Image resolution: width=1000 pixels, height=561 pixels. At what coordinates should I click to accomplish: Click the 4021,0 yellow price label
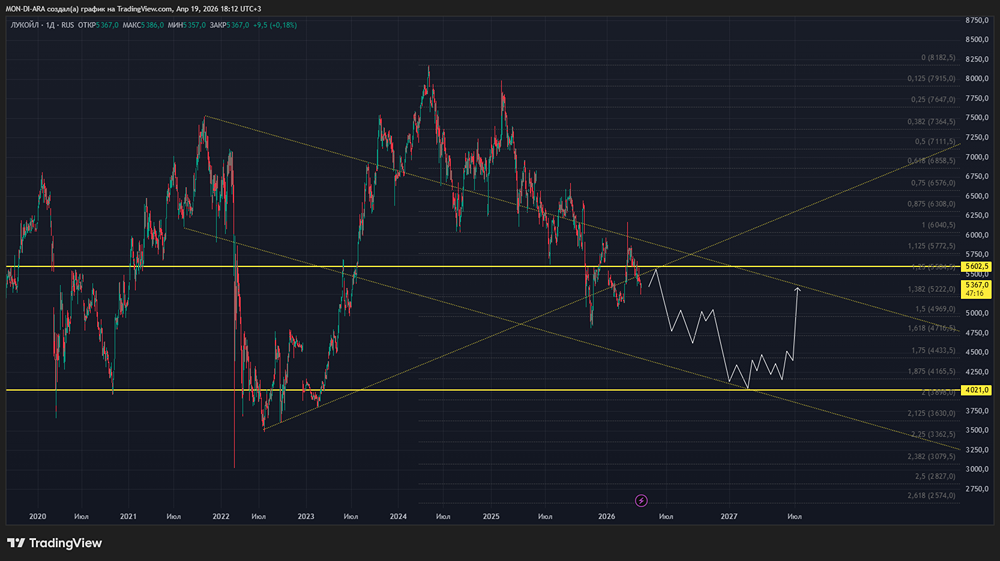pos(975,390)
